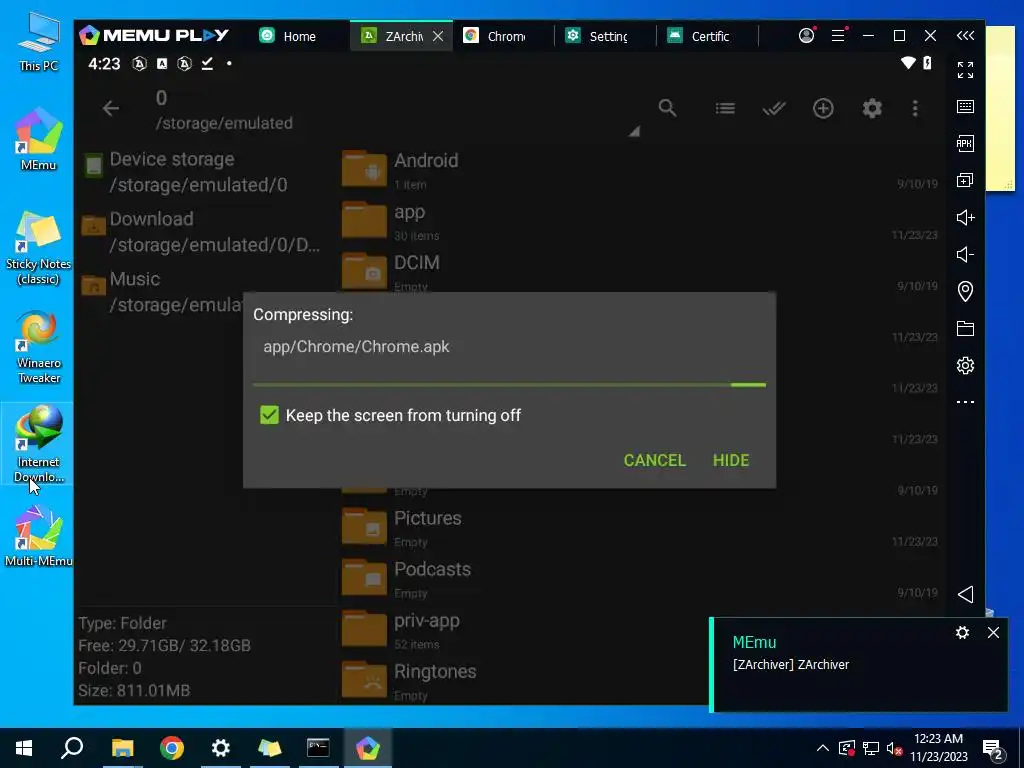Open This PC desktop icon
This screenshot has height=768, width=1024.
[39, 42]
